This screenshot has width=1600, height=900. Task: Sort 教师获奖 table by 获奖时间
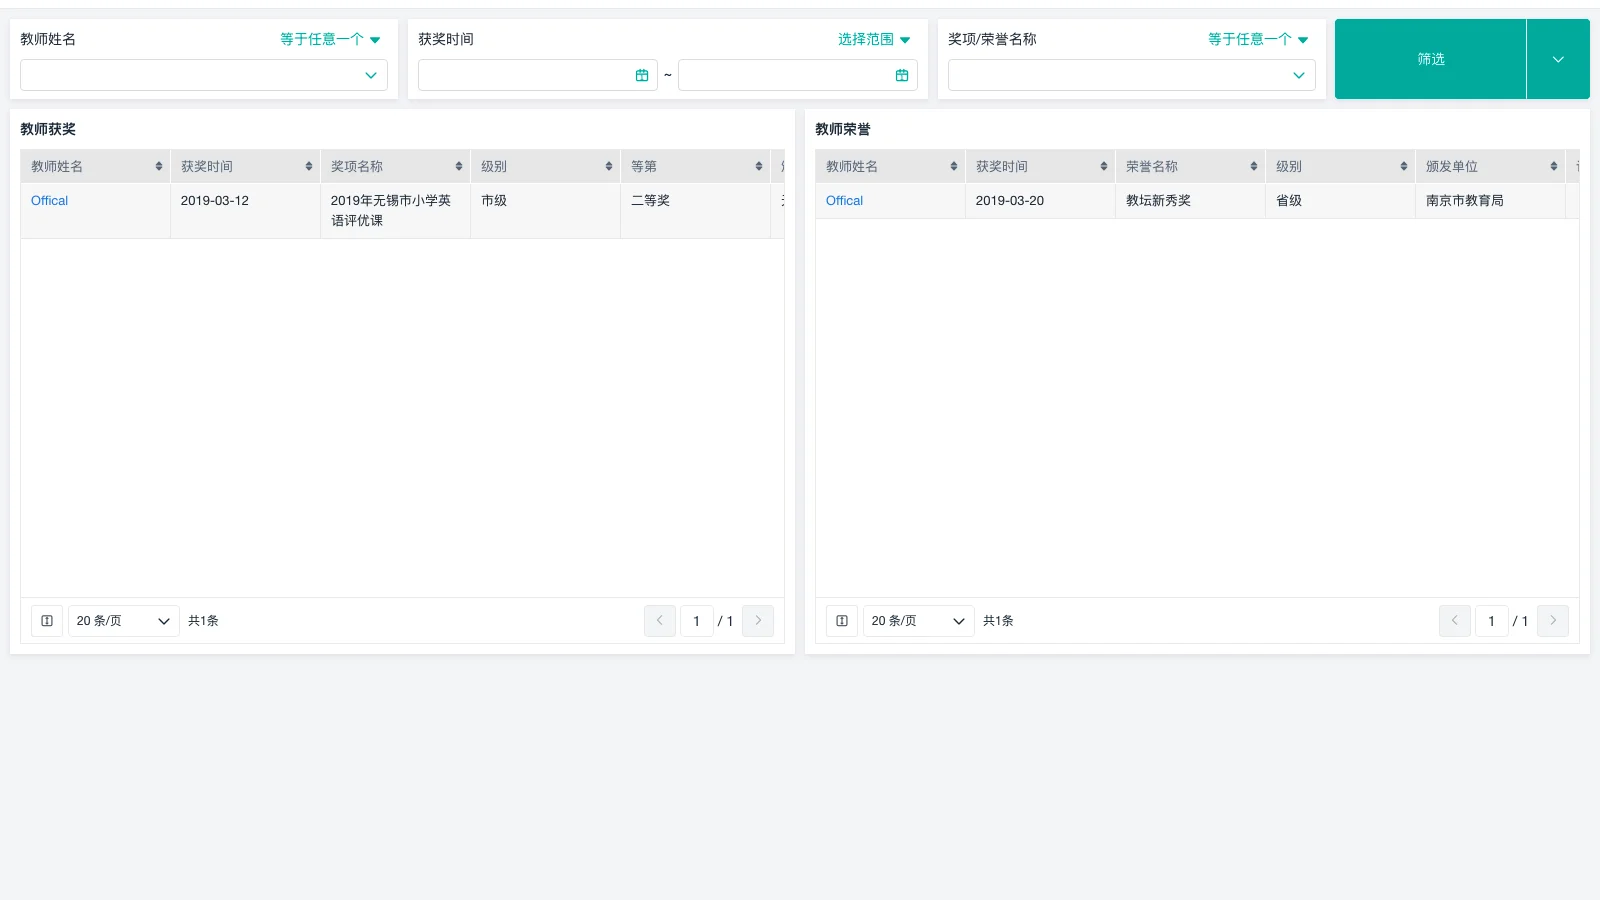[x=309, y=166]
